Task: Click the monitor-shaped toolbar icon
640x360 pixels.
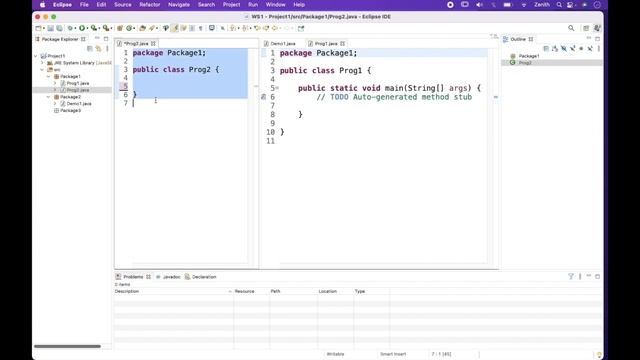Action: click(212, 28)
